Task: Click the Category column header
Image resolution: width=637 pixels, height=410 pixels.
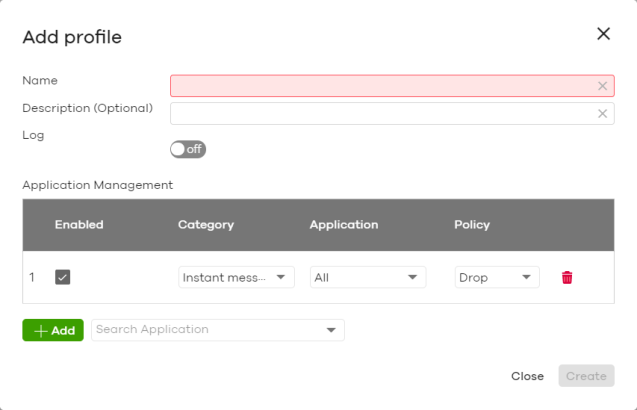Action: pos(205,225)
